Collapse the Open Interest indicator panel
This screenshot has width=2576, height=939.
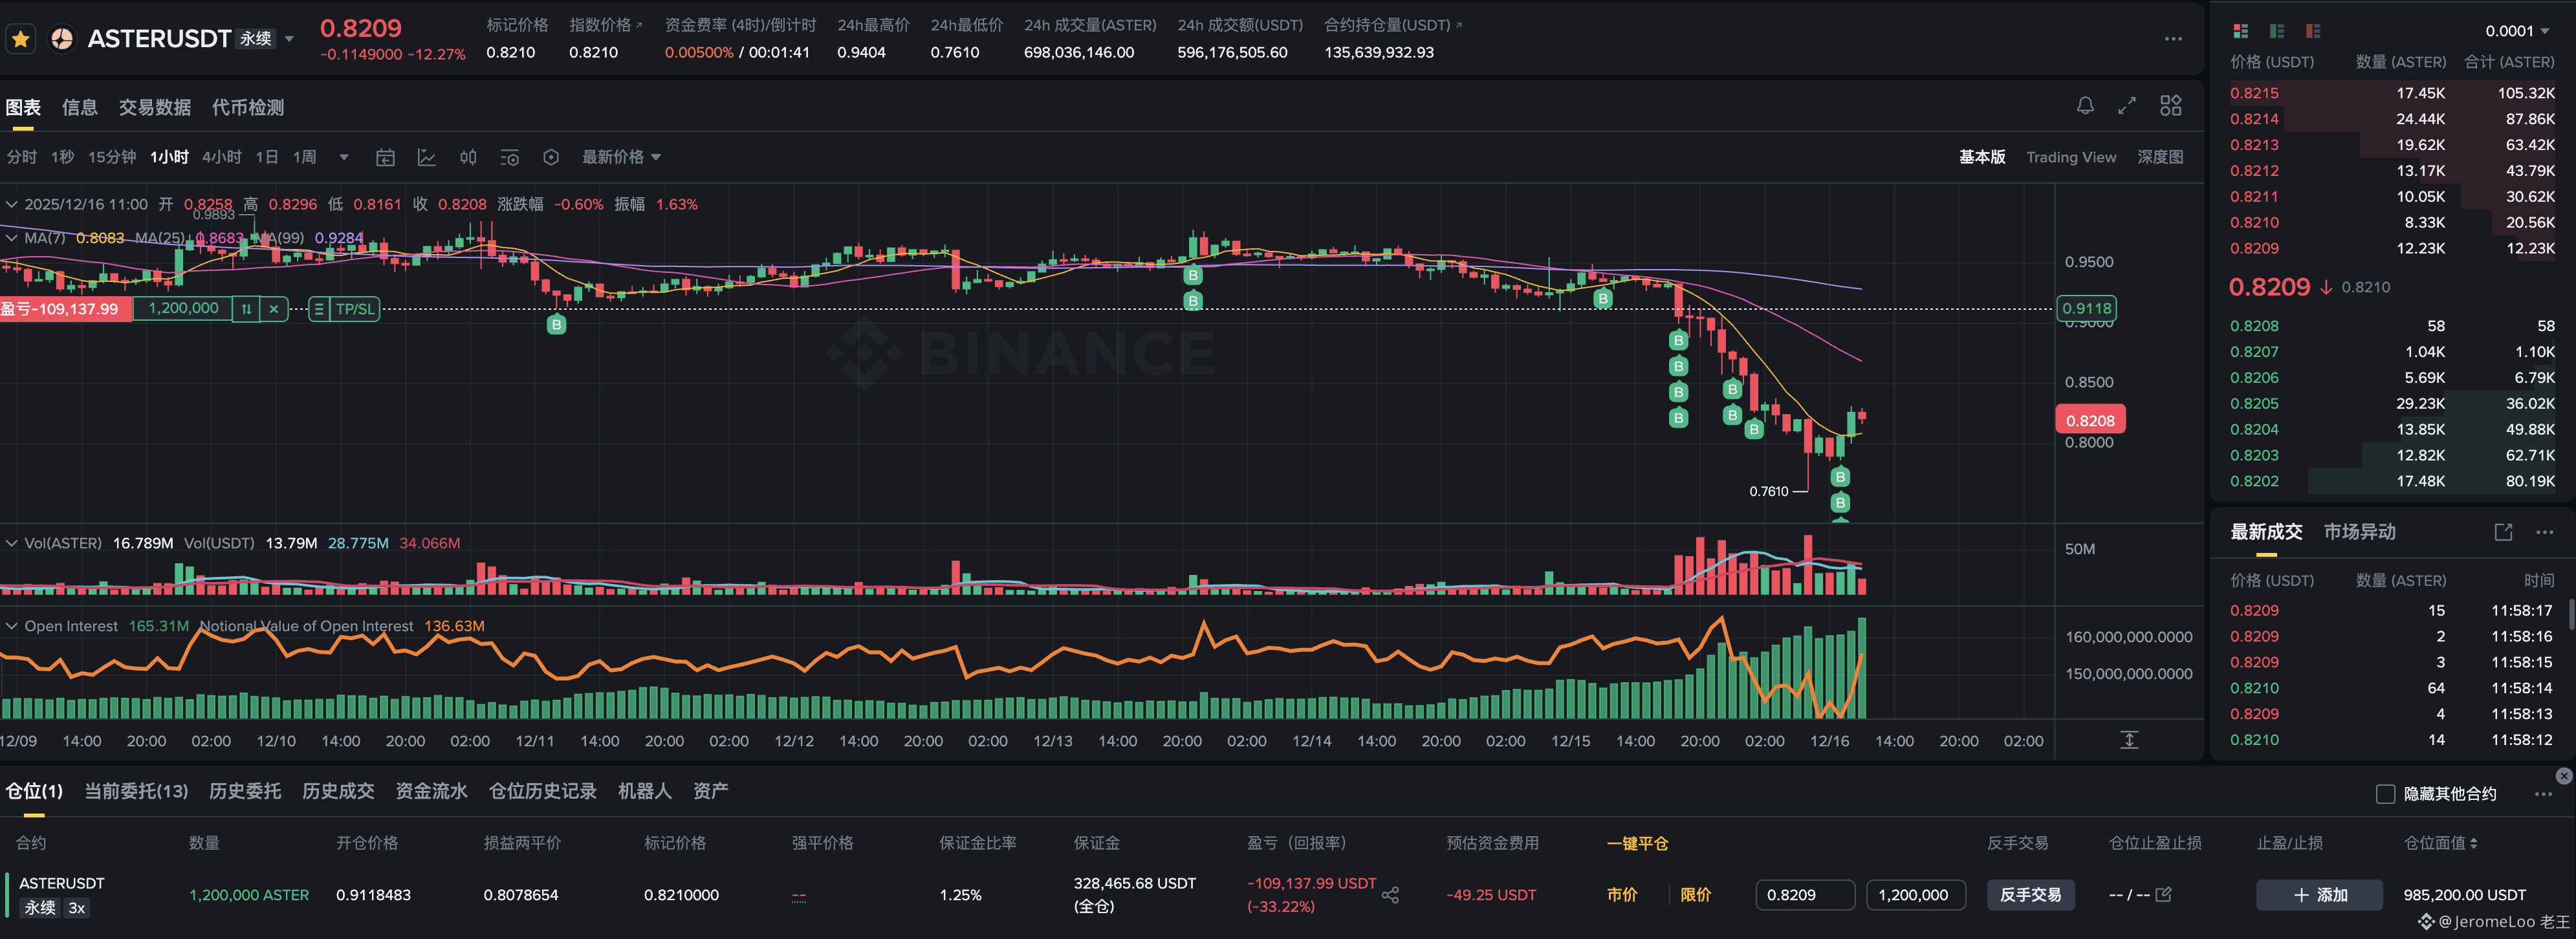point(12,626)
